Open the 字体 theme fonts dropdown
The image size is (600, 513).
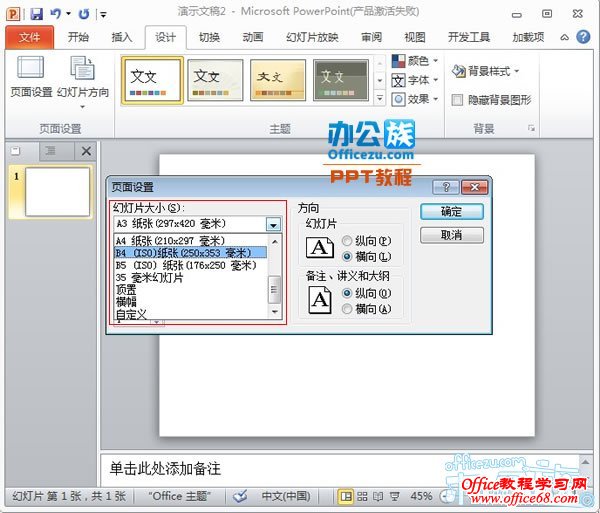tap(415, 80)
